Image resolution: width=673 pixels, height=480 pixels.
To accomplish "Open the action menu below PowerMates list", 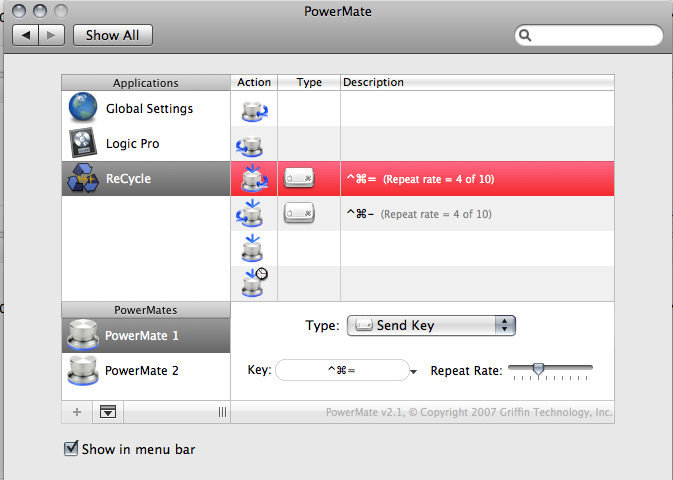I will [108, 412].
